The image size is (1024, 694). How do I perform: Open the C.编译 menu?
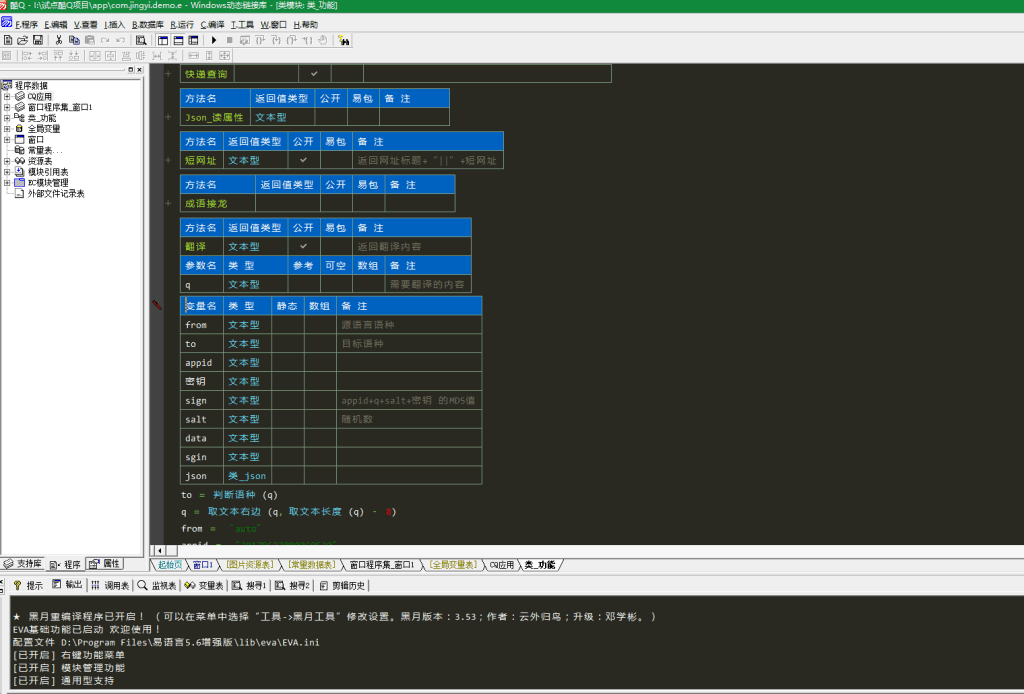(212, 24)
